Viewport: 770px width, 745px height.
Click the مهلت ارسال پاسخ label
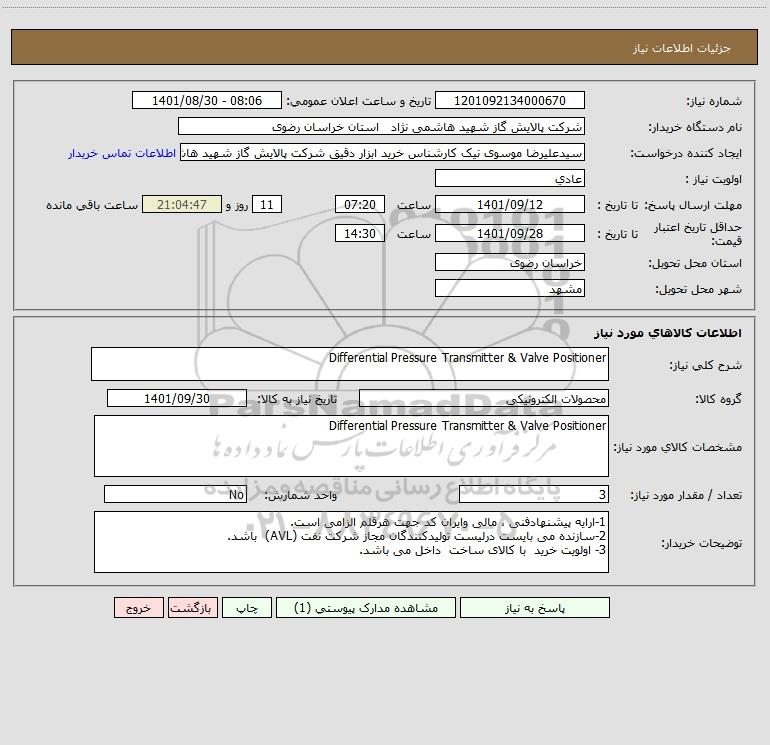(692, 205)
